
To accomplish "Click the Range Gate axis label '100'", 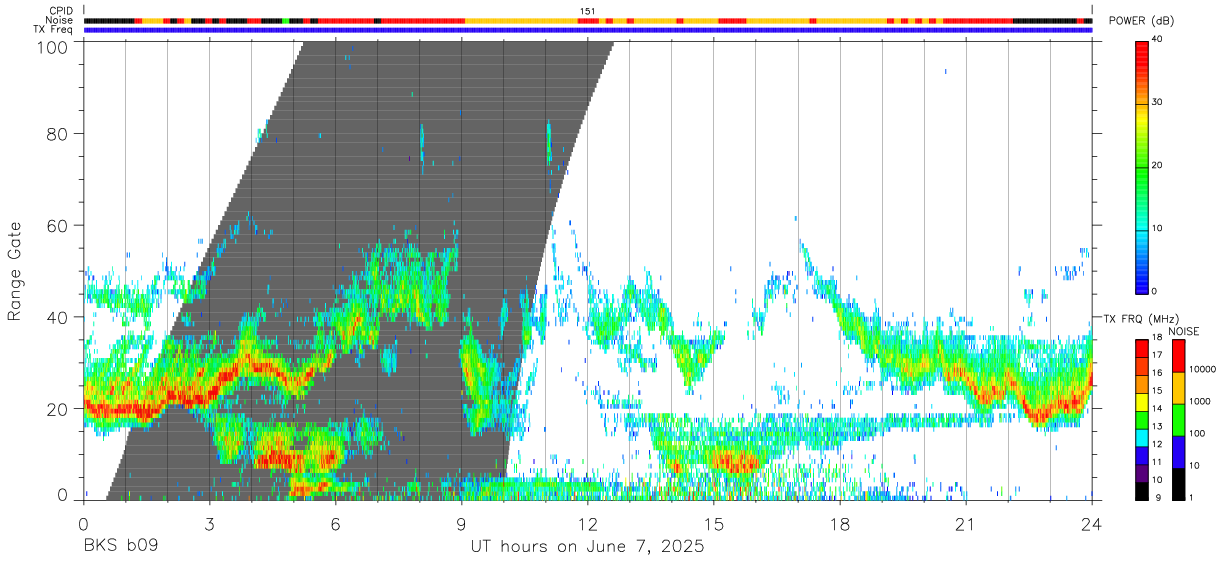I will pyautogui.click(x=54, y=47).
